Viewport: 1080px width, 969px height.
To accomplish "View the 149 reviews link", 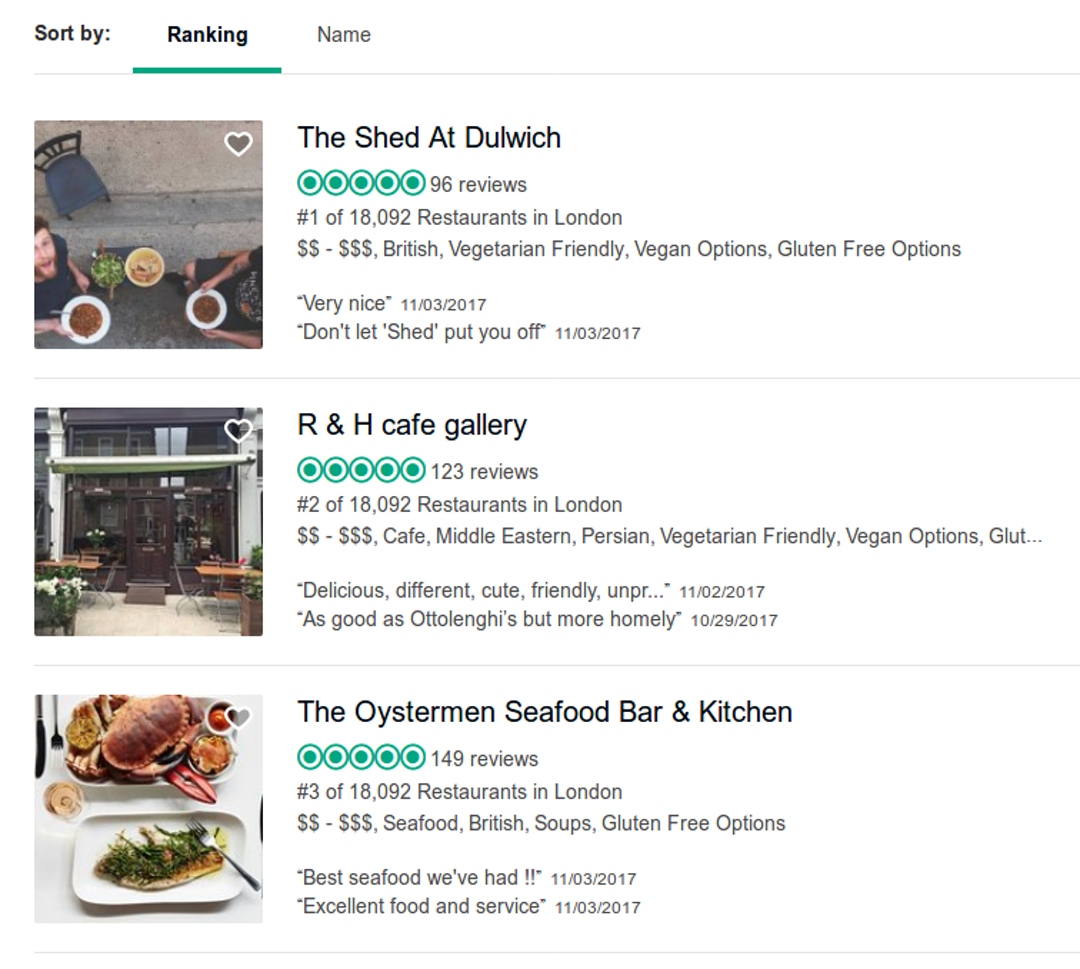I will 484,759.
